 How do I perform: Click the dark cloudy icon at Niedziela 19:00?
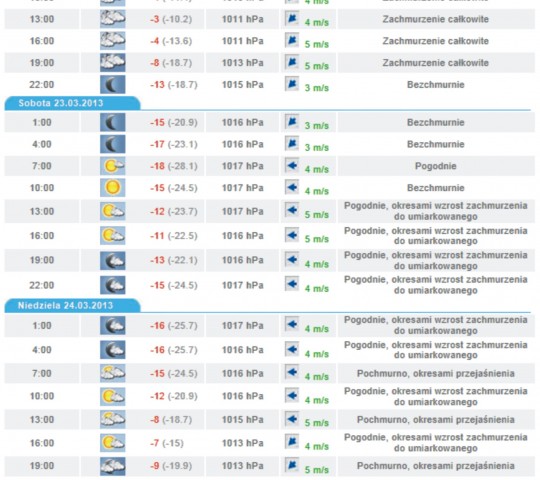113,466
